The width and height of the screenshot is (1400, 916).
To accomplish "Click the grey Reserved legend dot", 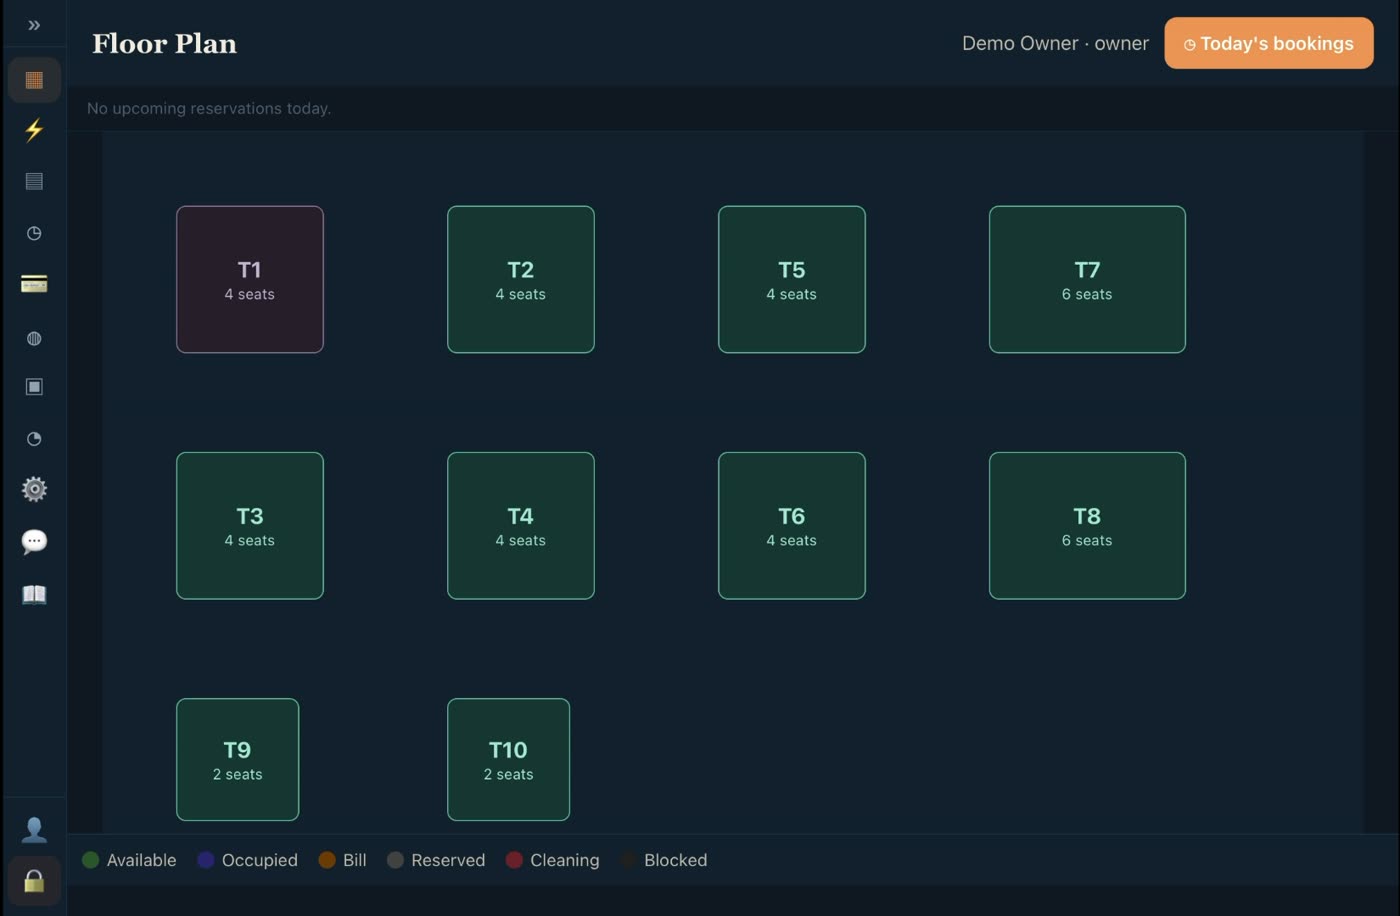I will (396, 860).
